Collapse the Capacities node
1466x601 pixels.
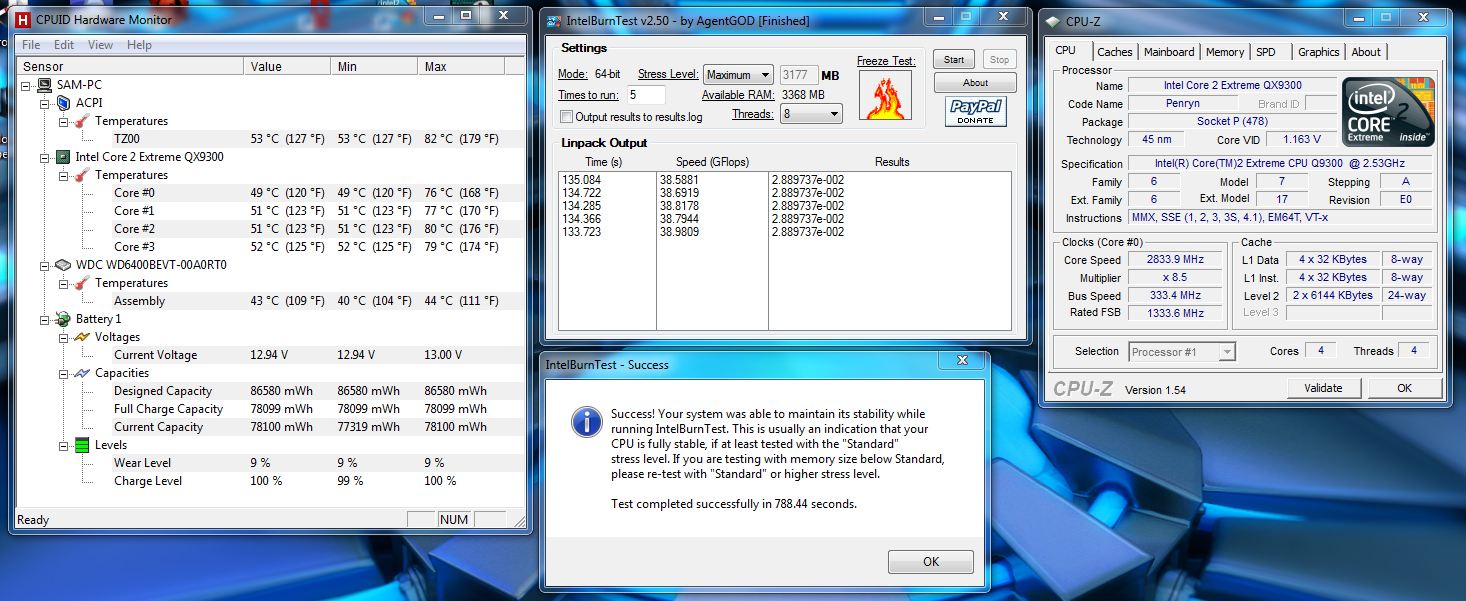tap(63, 373)
